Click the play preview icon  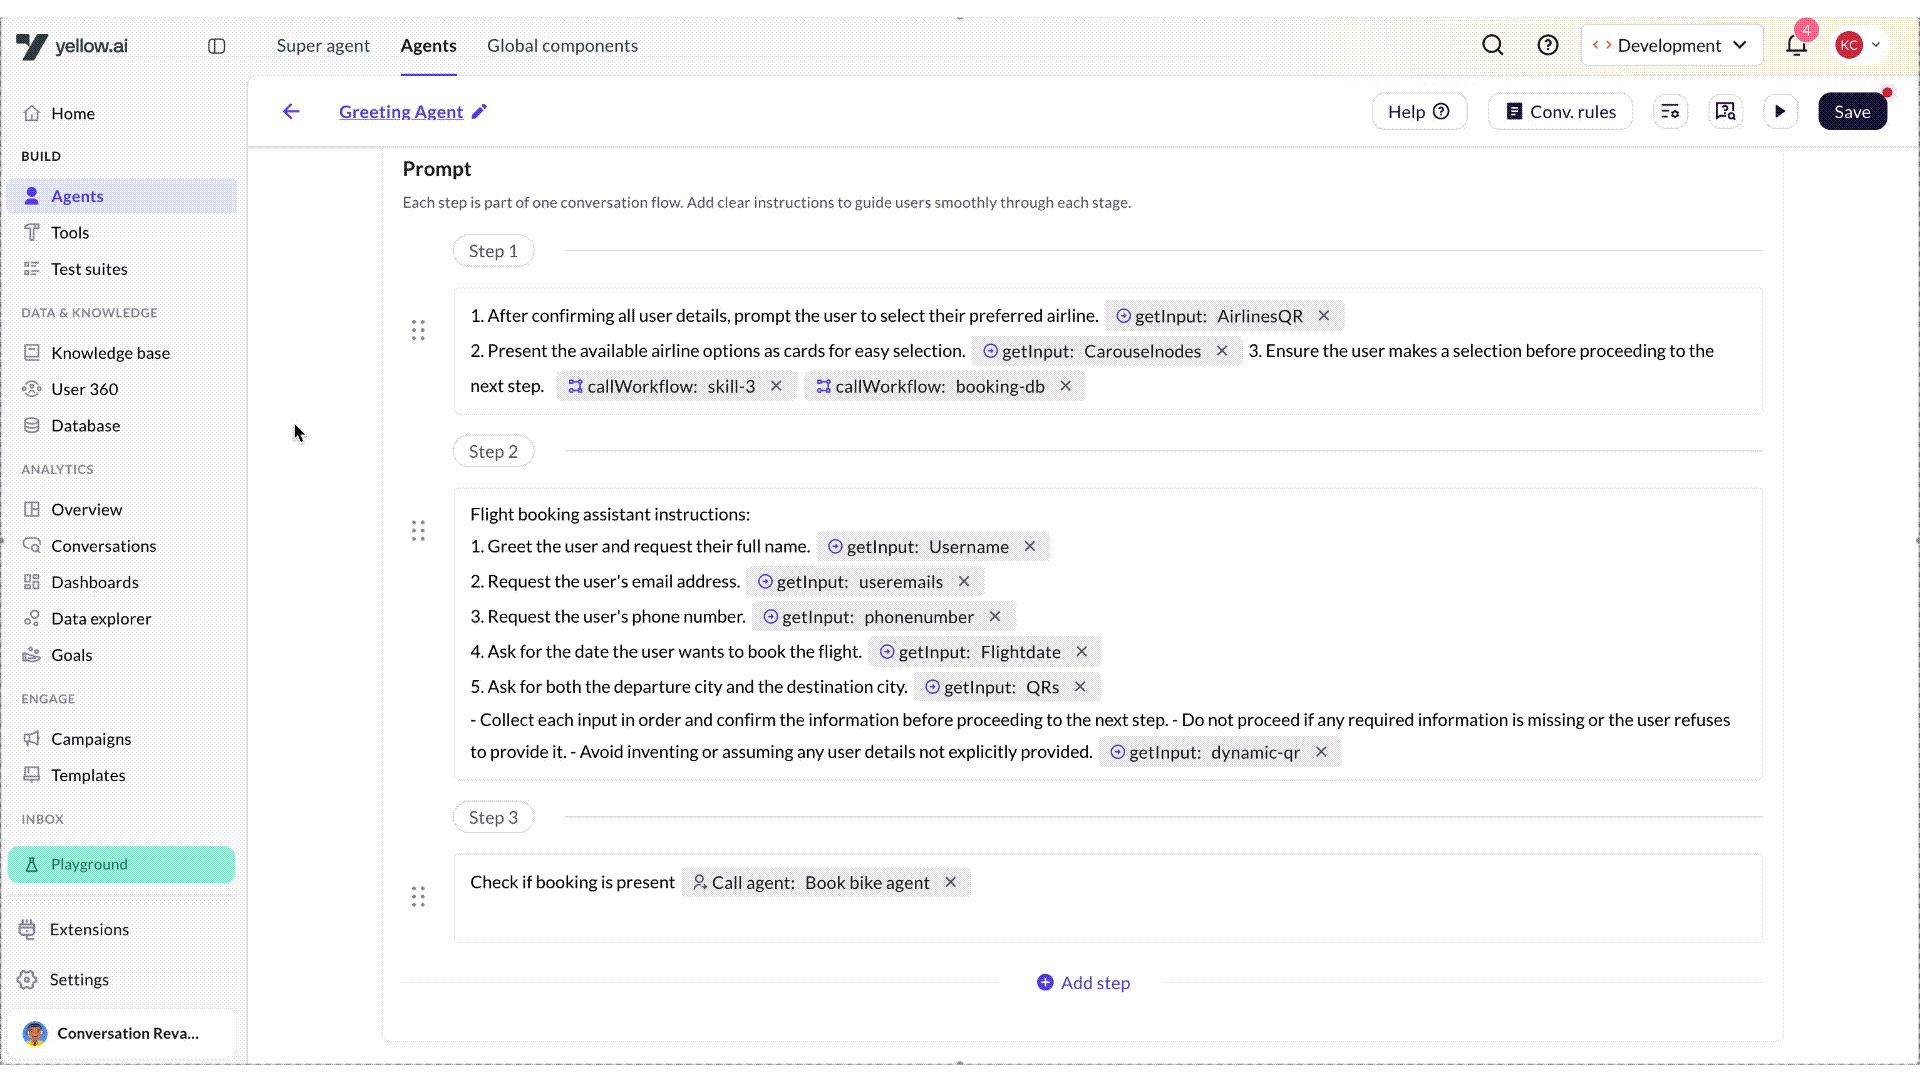pyautogui.click(x=1780, y=112)
